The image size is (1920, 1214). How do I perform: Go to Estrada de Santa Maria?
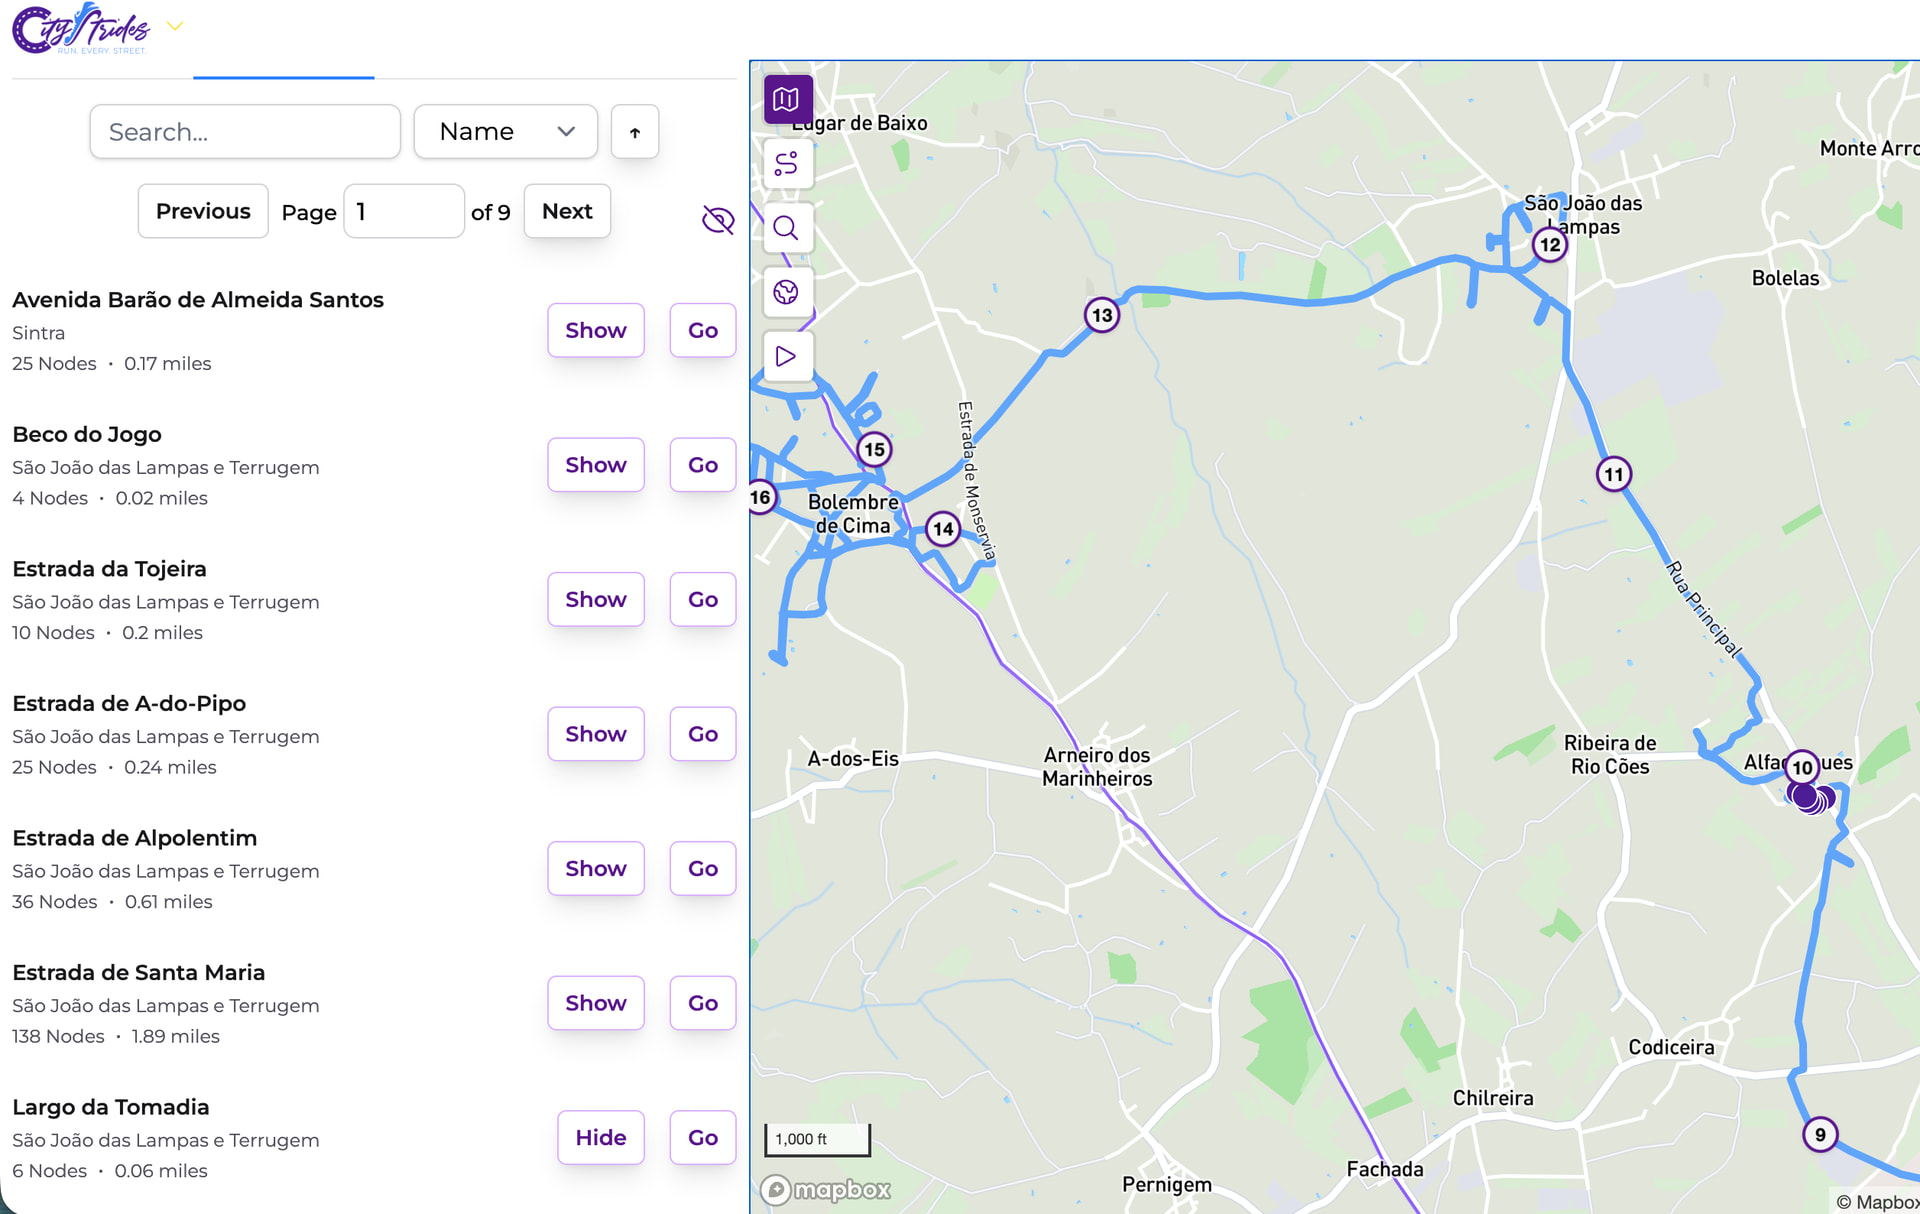click(702, 1003)
